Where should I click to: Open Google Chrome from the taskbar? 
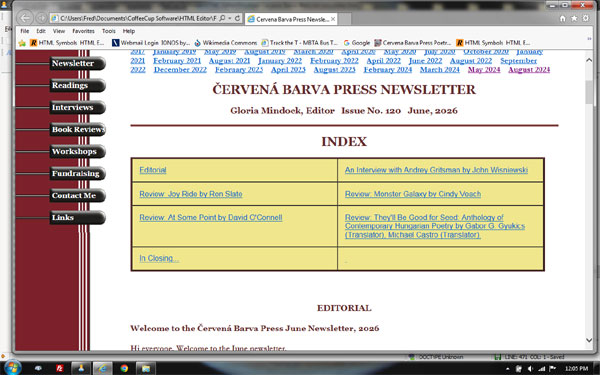[x=124, y=368]
